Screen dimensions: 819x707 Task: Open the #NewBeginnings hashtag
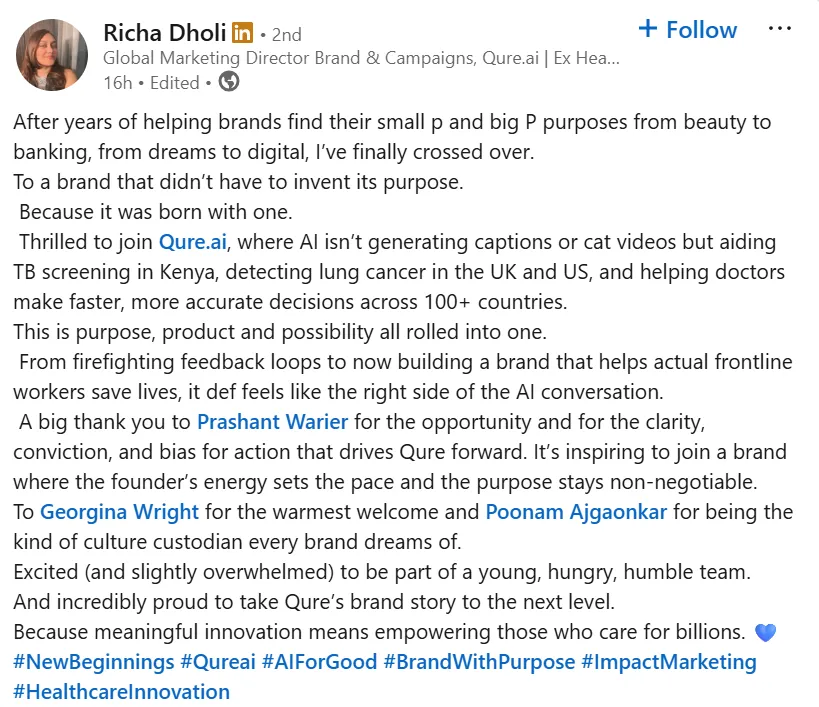point(93,662)
